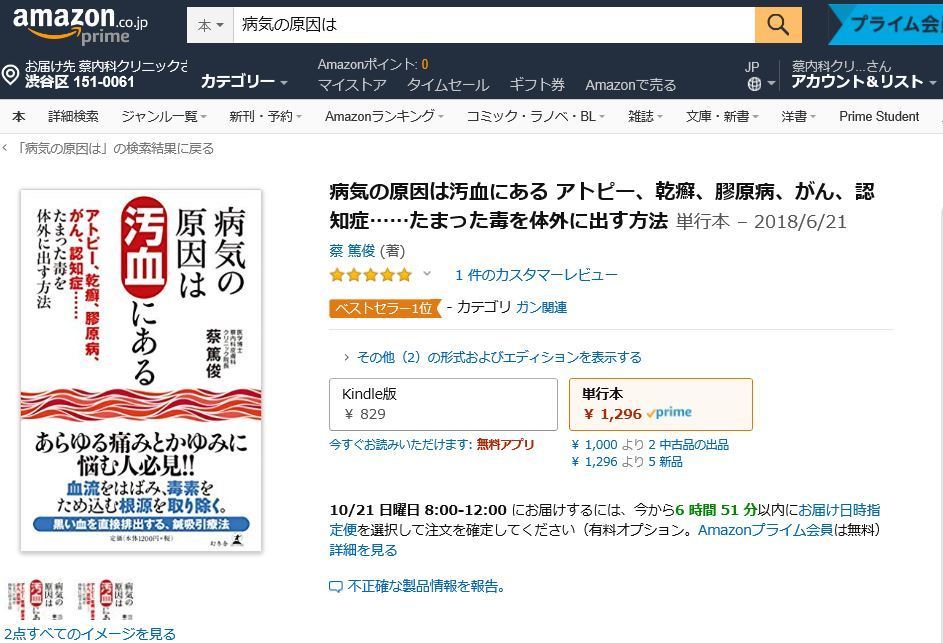
Task: Open Prime Student in the subnav
Action: 879,116
